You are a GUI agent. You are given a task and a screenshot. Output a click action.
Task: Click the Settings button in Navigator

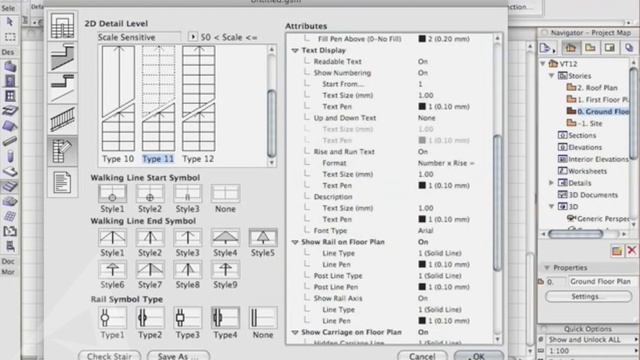click(x=588, y=297)
